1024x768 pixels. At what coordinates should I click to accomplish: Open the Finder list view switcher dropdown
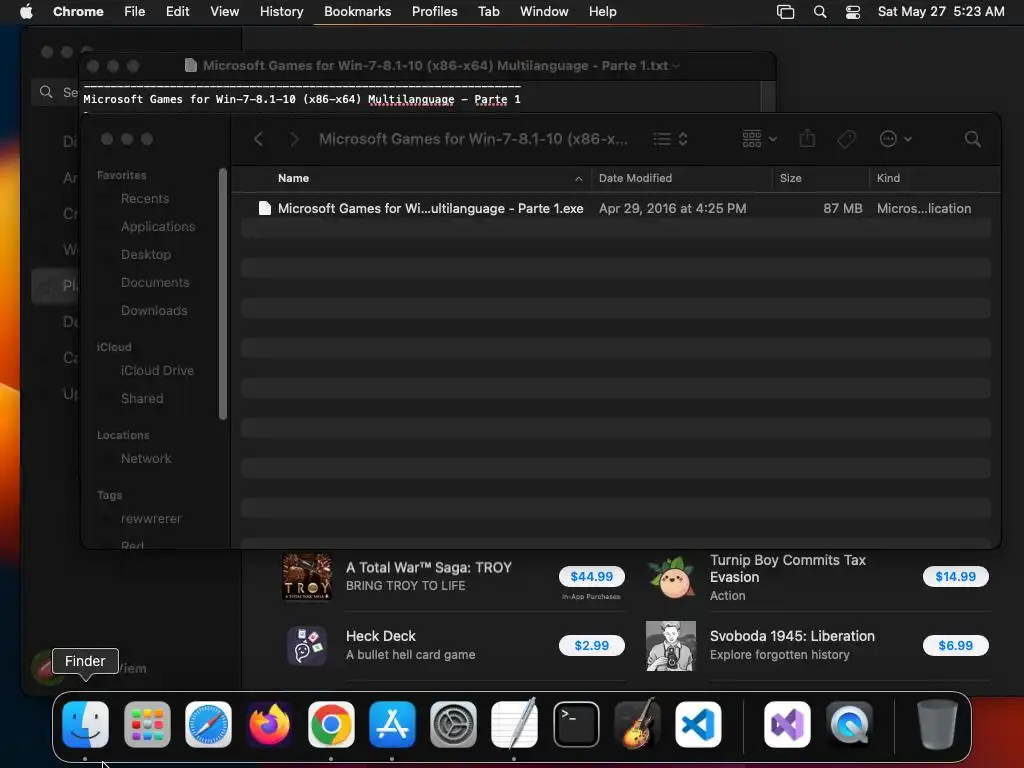(671, 139)
